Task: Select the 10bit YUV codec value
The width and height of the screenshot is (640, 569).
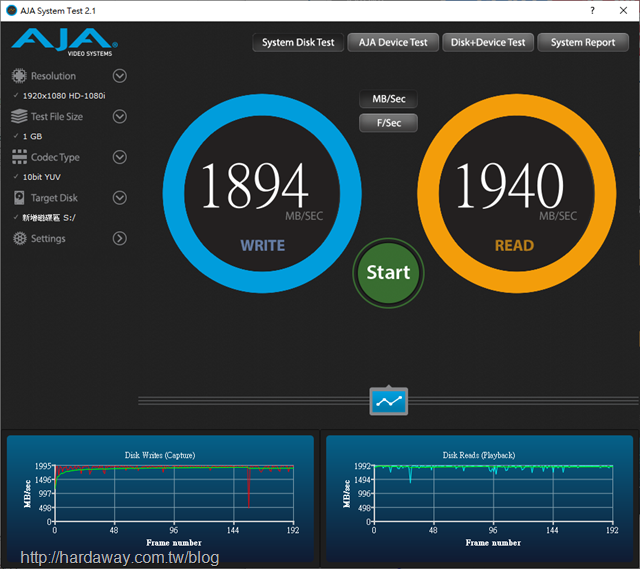Action: click(x=42, y=177)
